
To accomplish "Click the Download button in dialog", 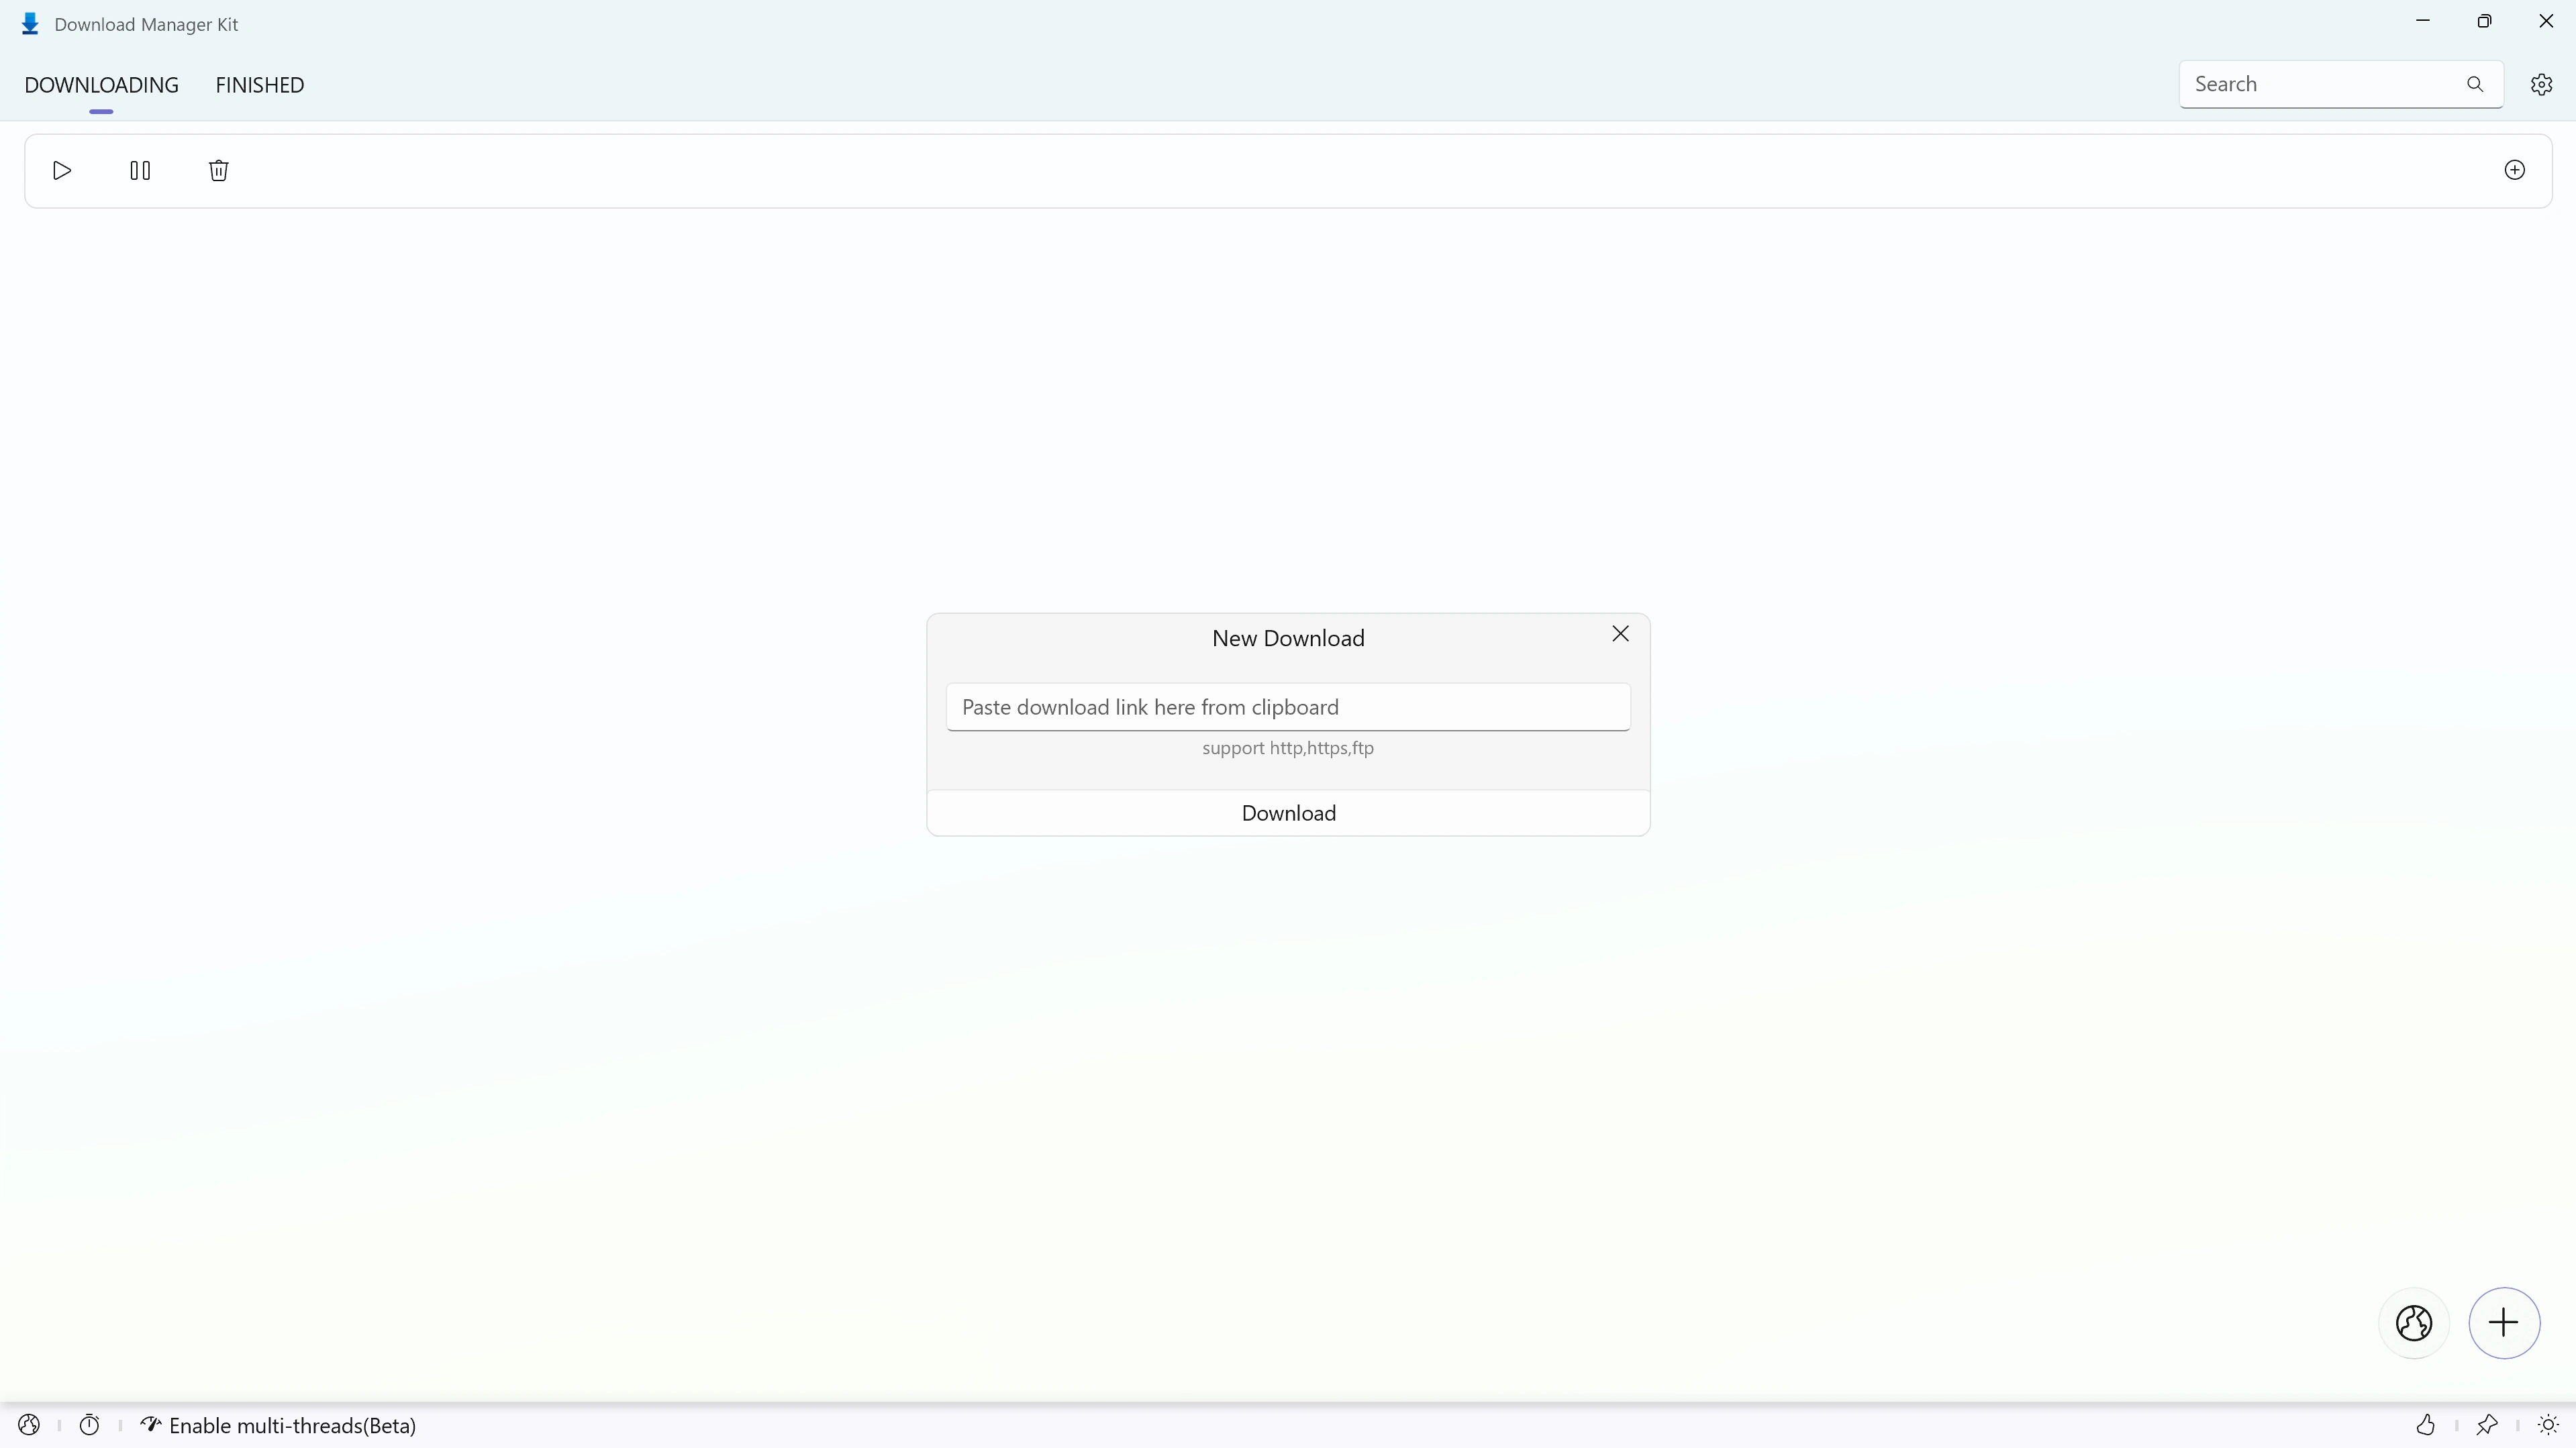I will [x=1288, y=811].
